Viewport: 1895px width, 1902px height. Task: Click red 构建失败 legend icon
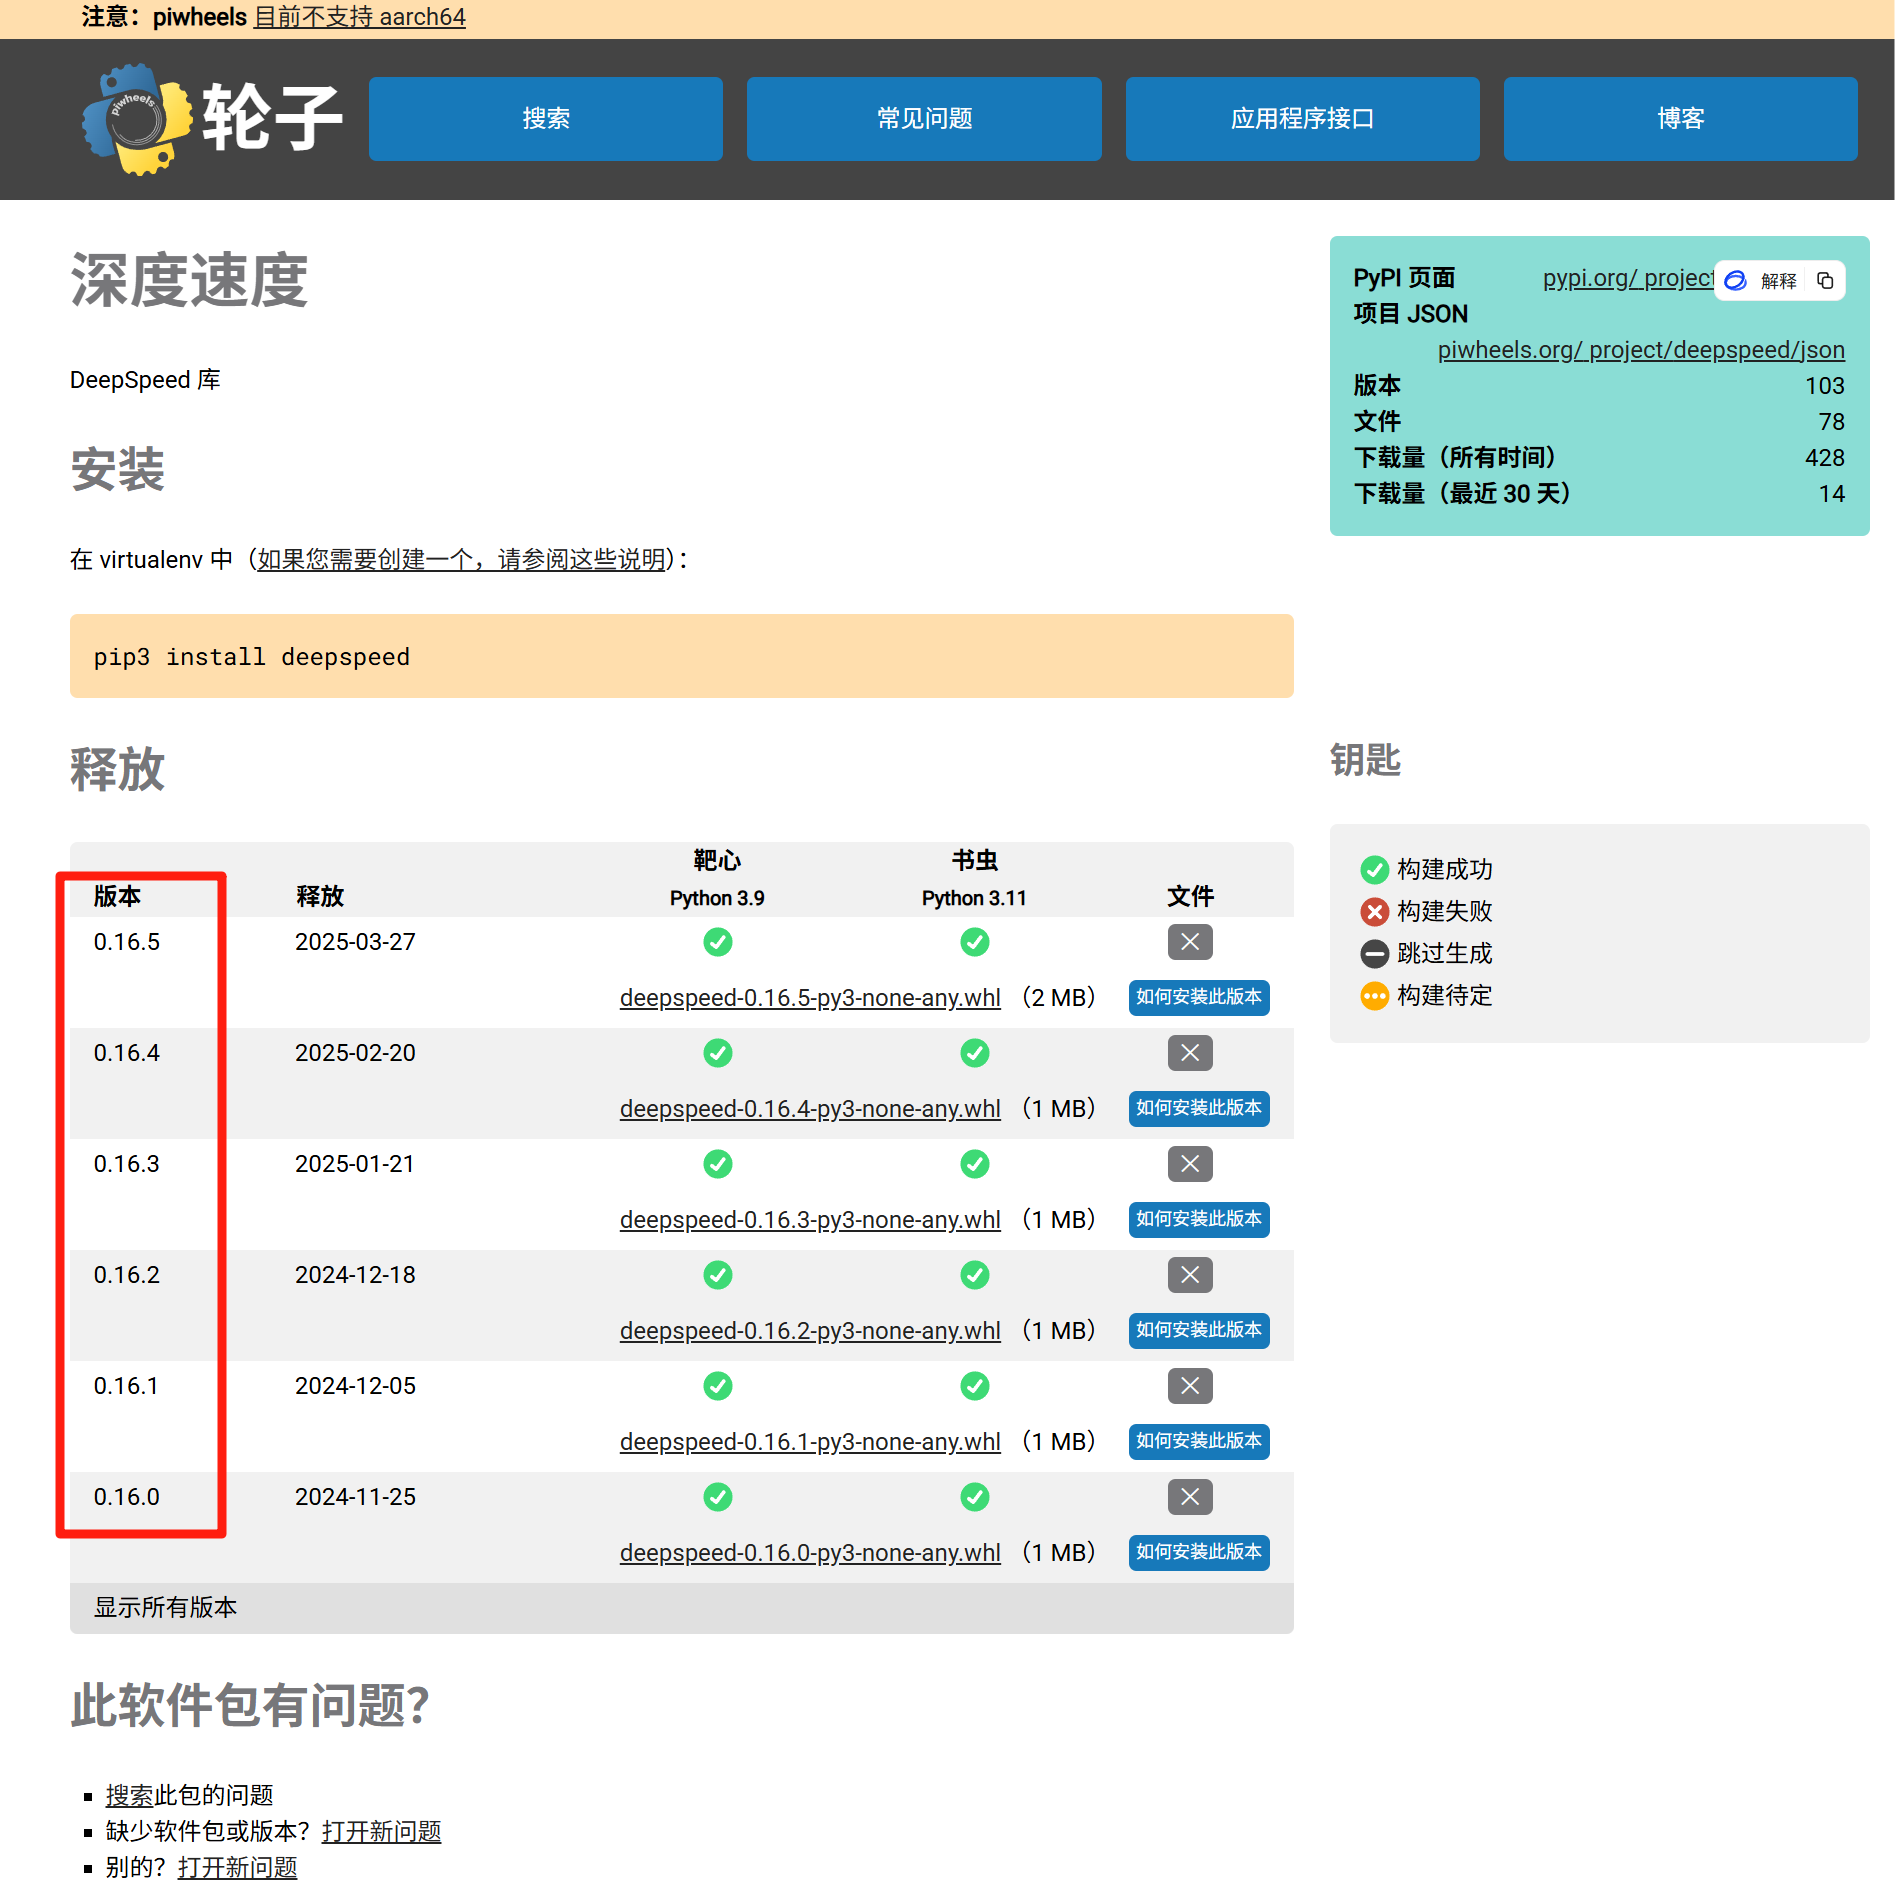(x=1375, y=912)
